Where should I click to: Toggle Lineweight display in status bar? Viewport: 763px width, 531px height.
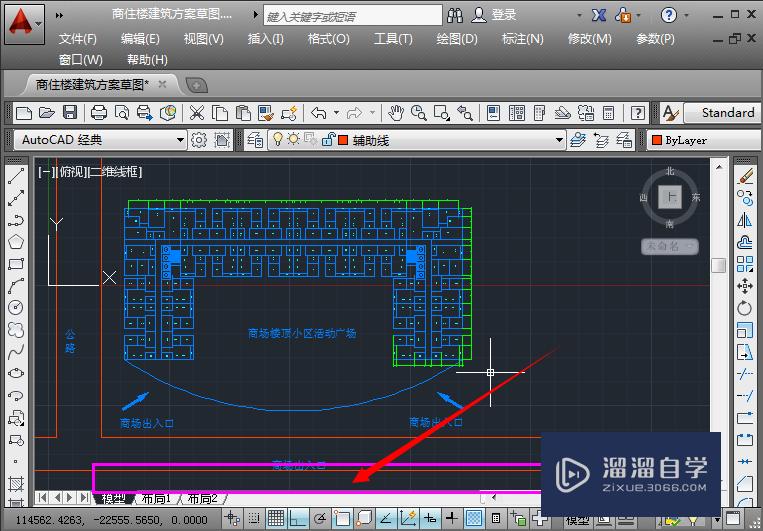point(452,518)
